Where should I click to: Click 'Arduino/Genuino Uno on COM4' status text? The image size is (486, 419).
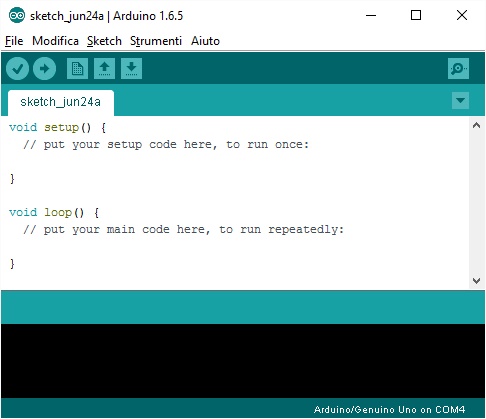(x=389, y=409)
